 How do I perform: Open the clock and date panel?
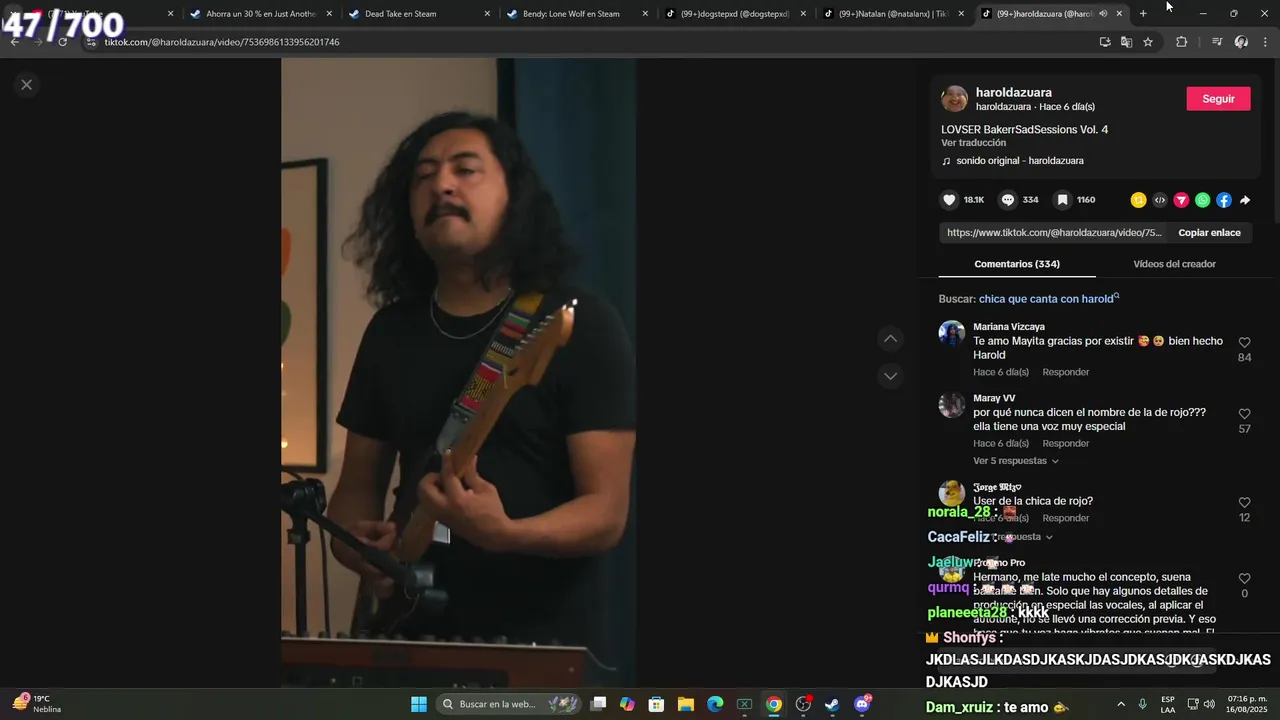[1248, 704]
